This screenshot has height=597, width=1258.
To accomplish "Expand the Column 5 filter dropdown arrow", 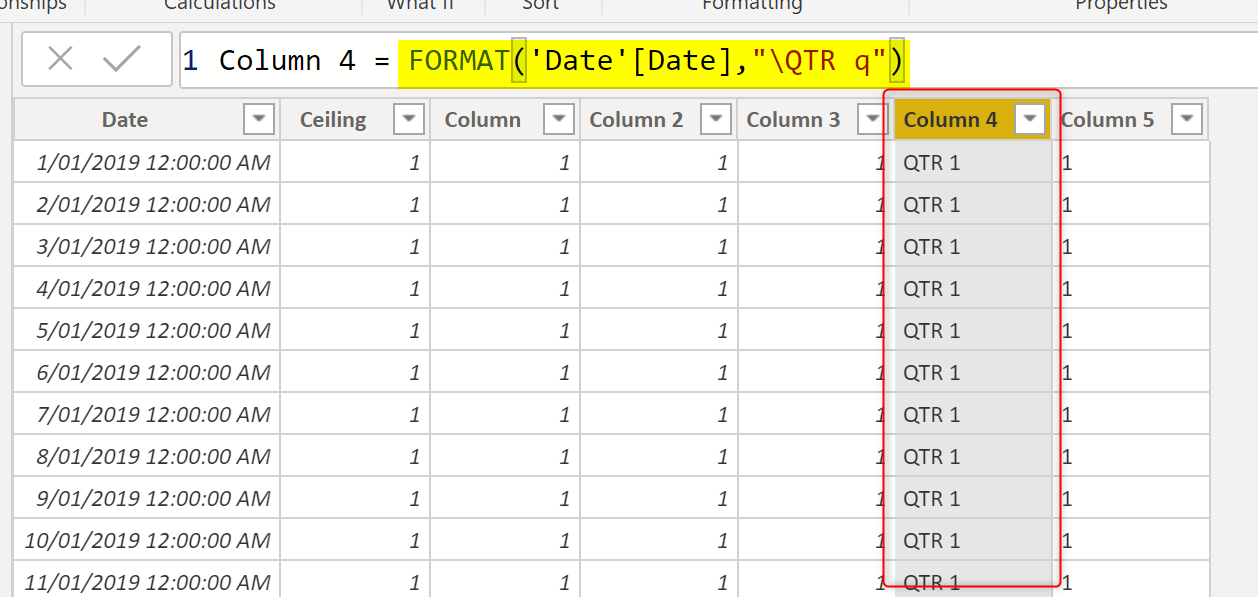I will 1187,120.
